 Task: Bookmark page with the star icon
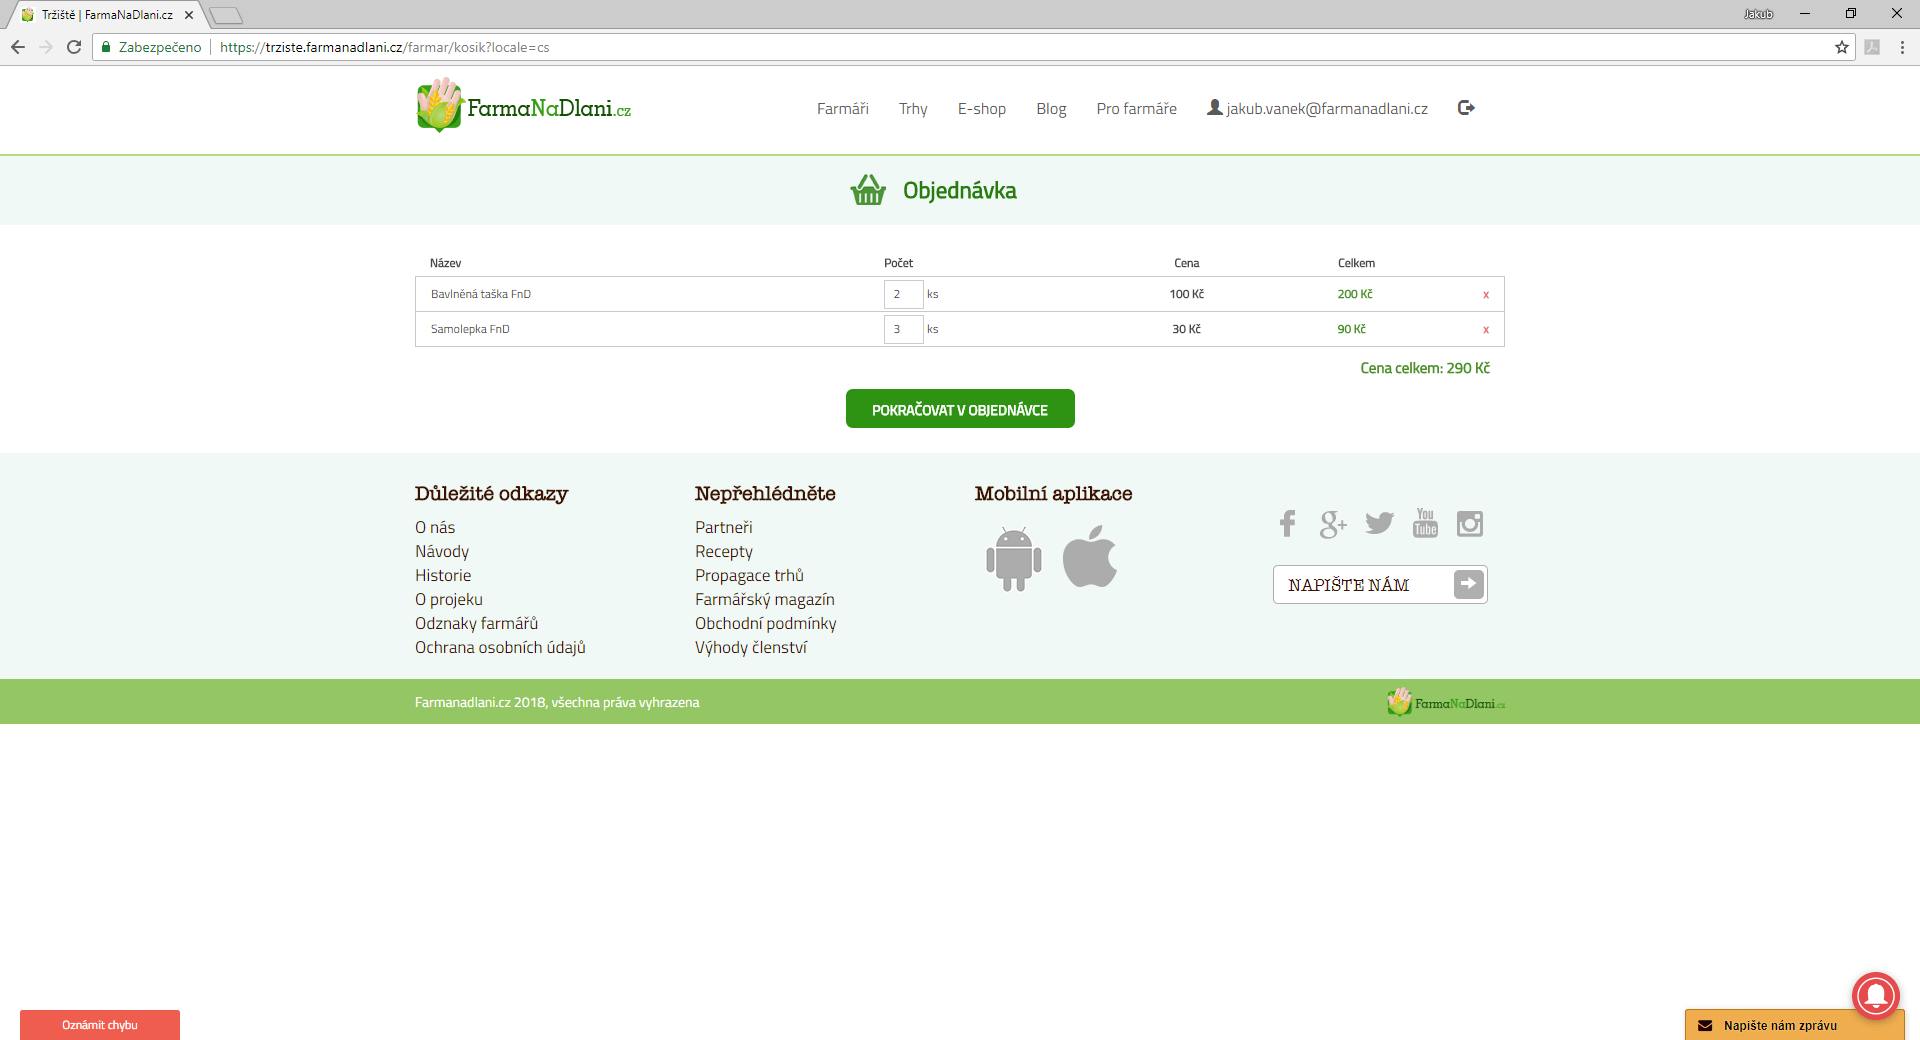[1841, 47]
